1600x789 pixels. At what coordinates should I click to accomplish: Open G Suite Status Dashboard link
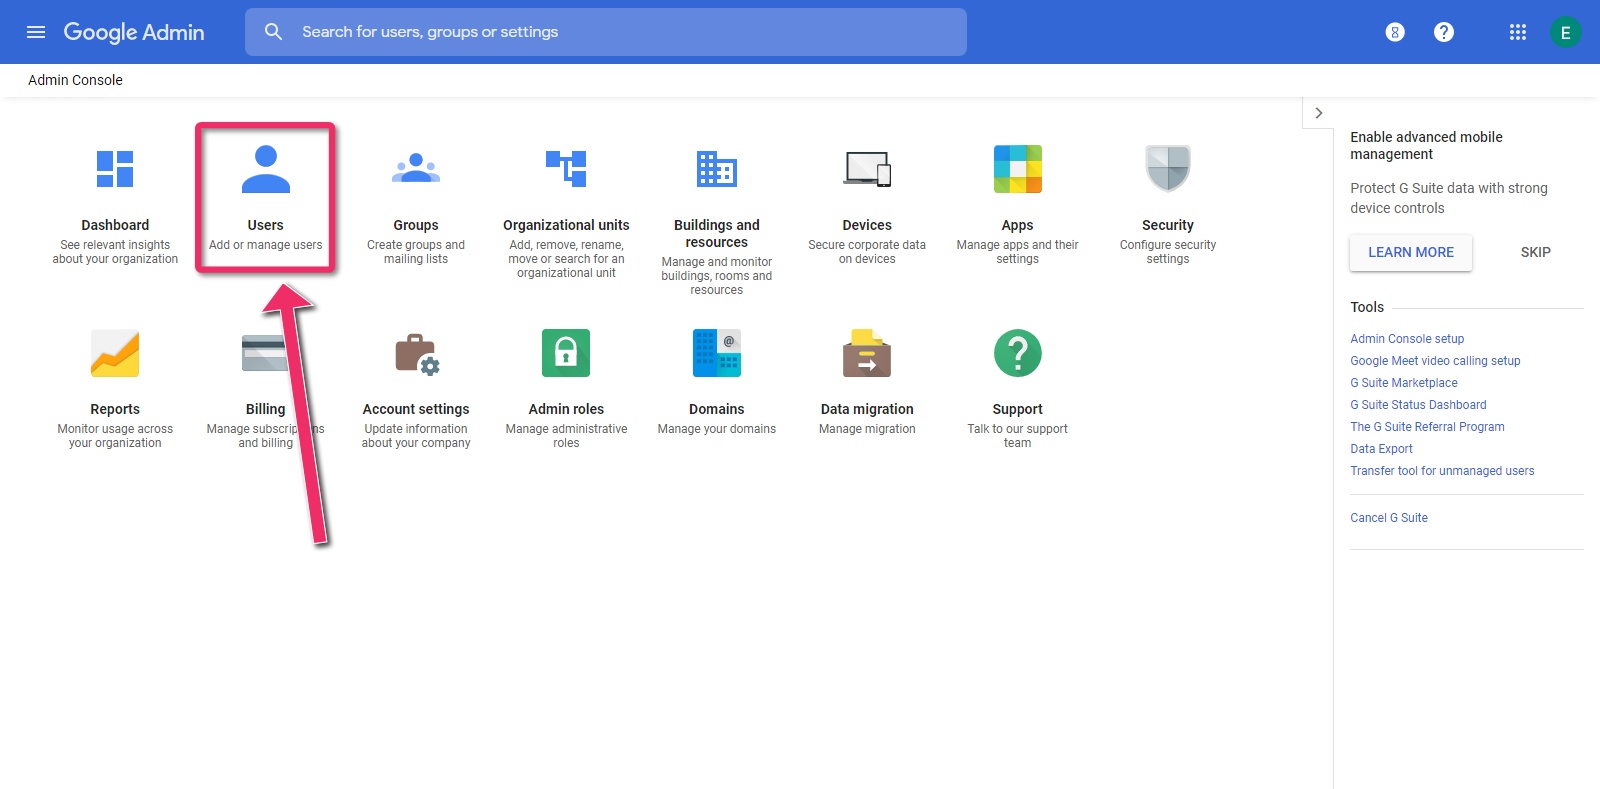1418,405
